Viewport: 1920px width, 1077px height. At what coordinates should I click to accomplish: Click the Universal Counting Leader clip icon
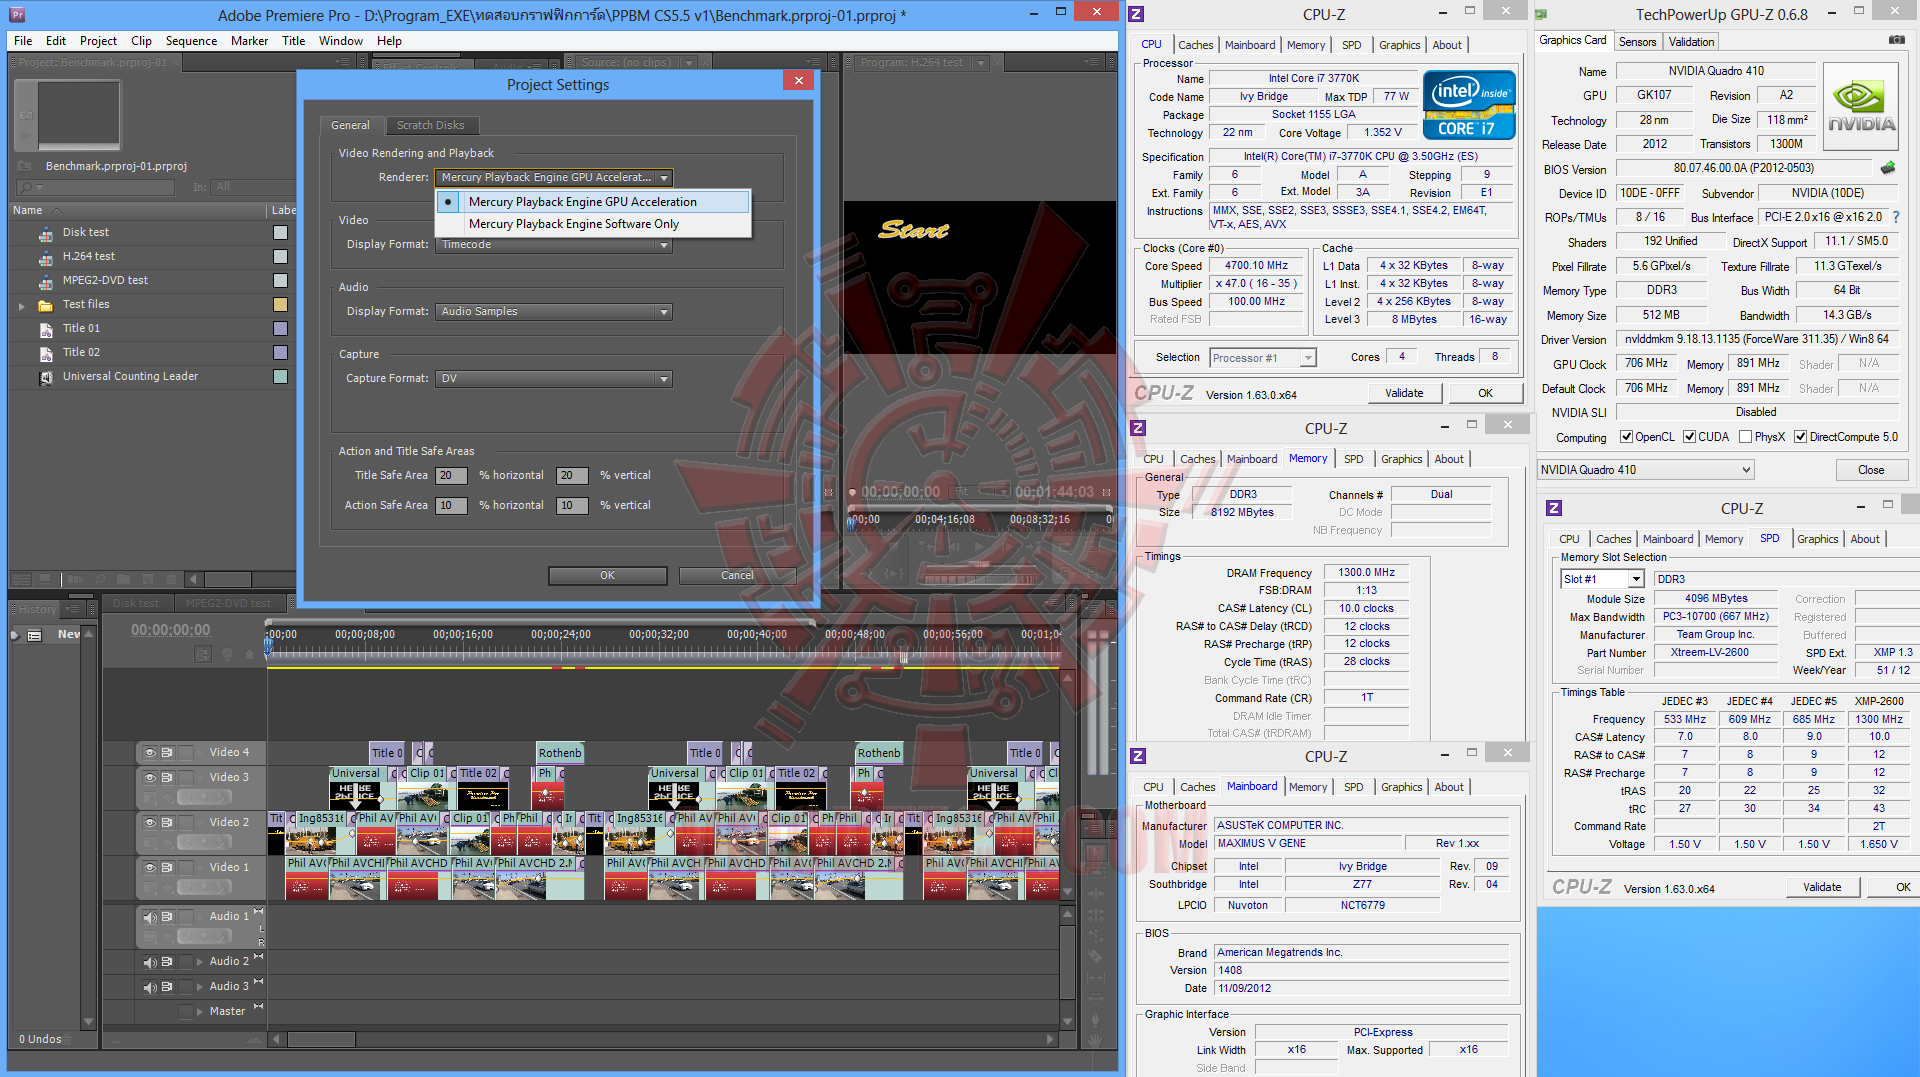[x=46, y=377]
